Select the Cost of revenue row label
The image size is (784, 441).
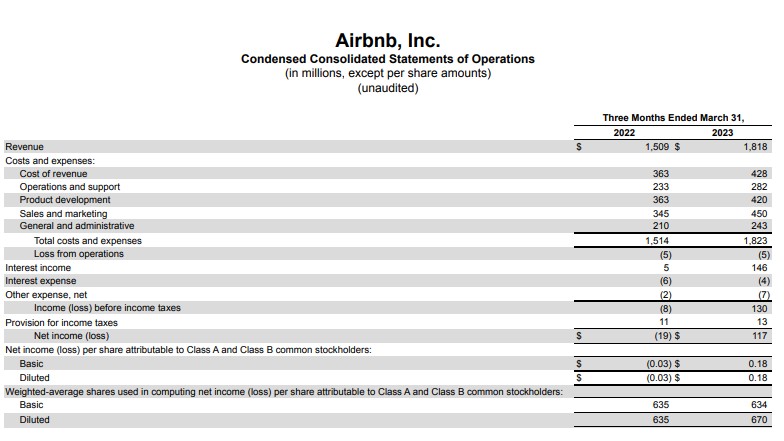(x=53, y=174)
